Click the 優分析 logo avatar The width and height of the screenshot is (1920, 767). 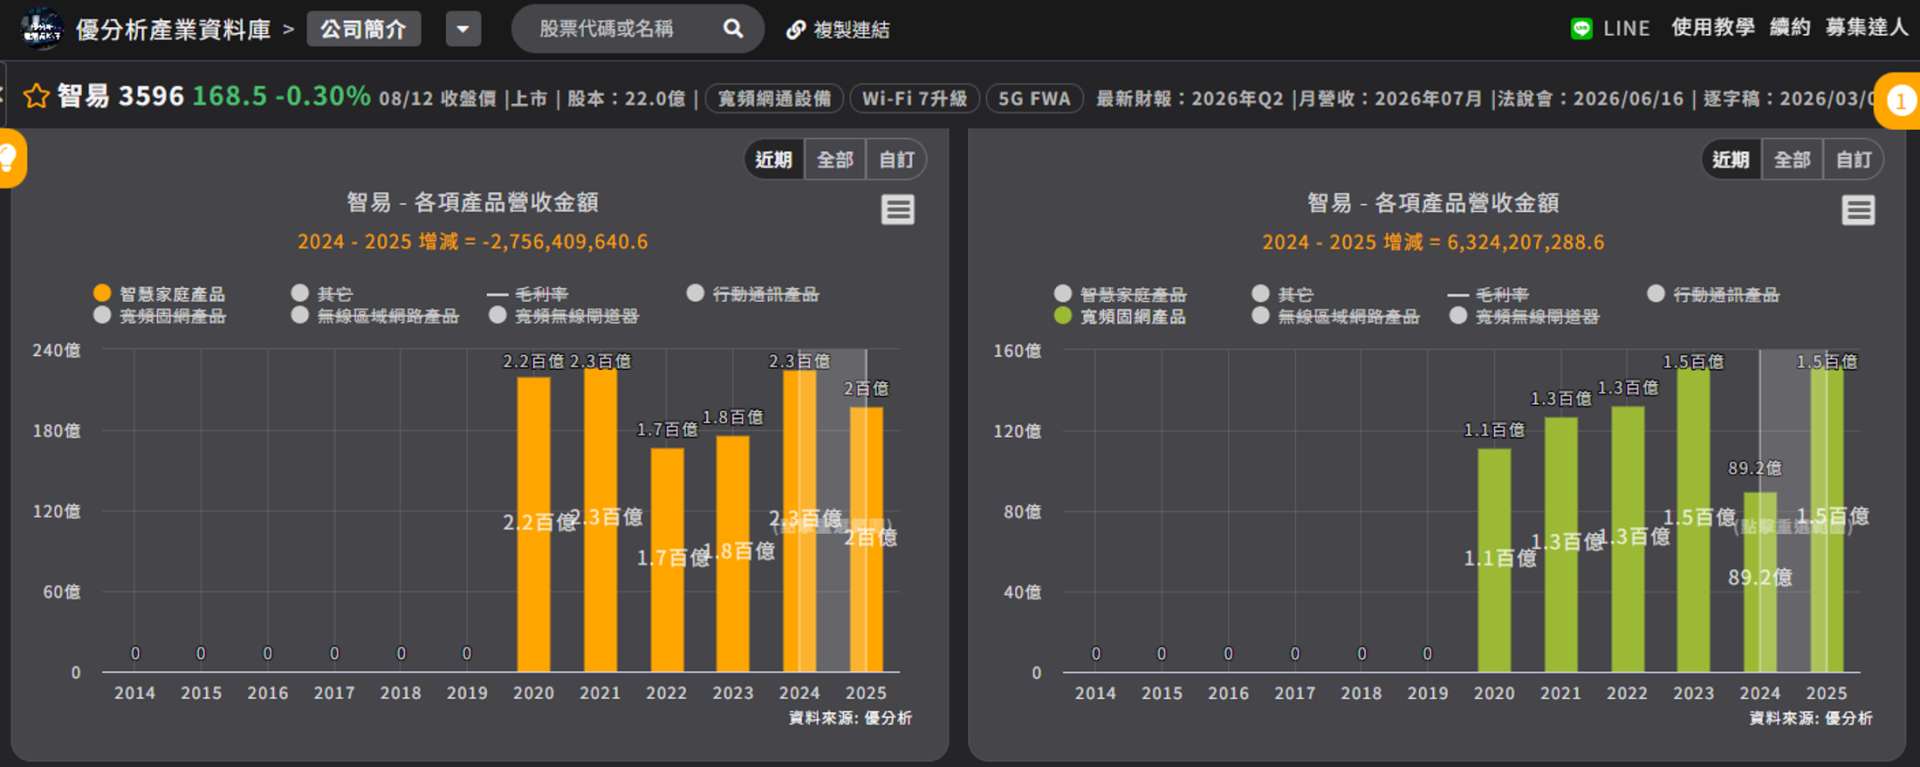click(42, 29)
